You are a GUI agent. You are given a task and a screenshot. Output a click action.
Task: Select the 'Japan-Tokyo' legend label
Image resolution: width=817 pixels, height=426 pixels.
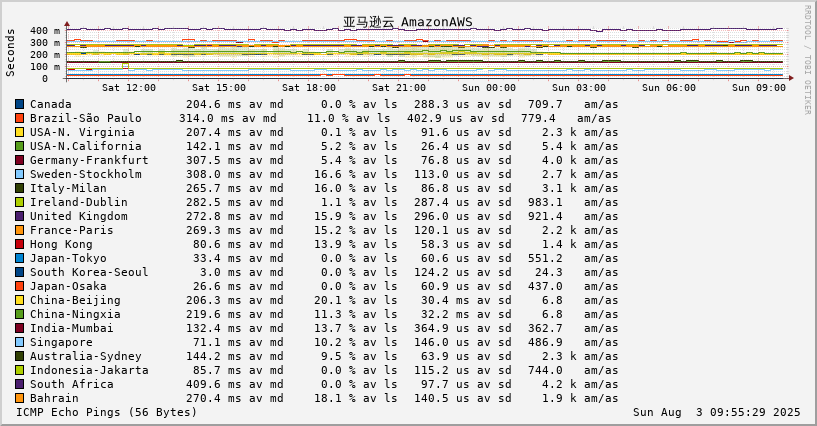pos(68,258)
